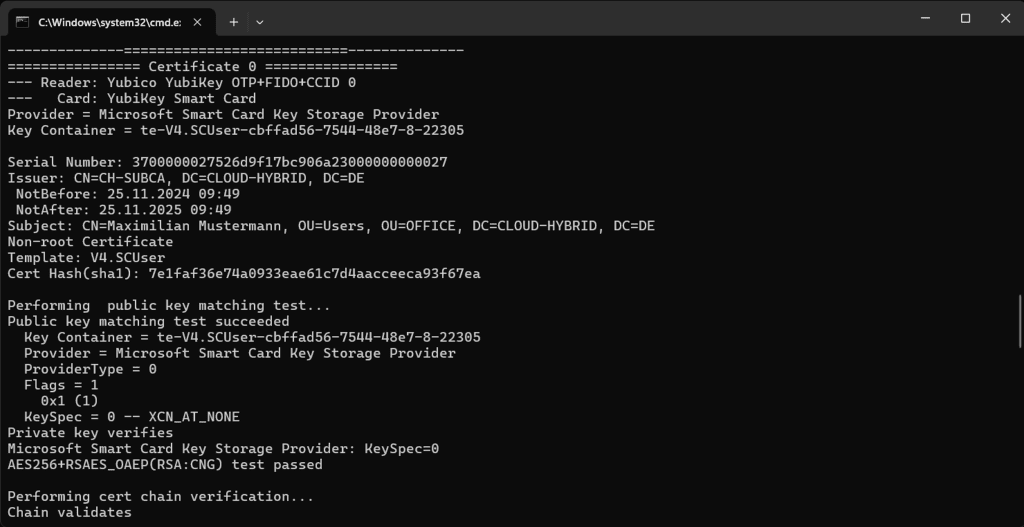
Task: Click the 'Private key verifies' line
Action: click(x=90, y=433)
